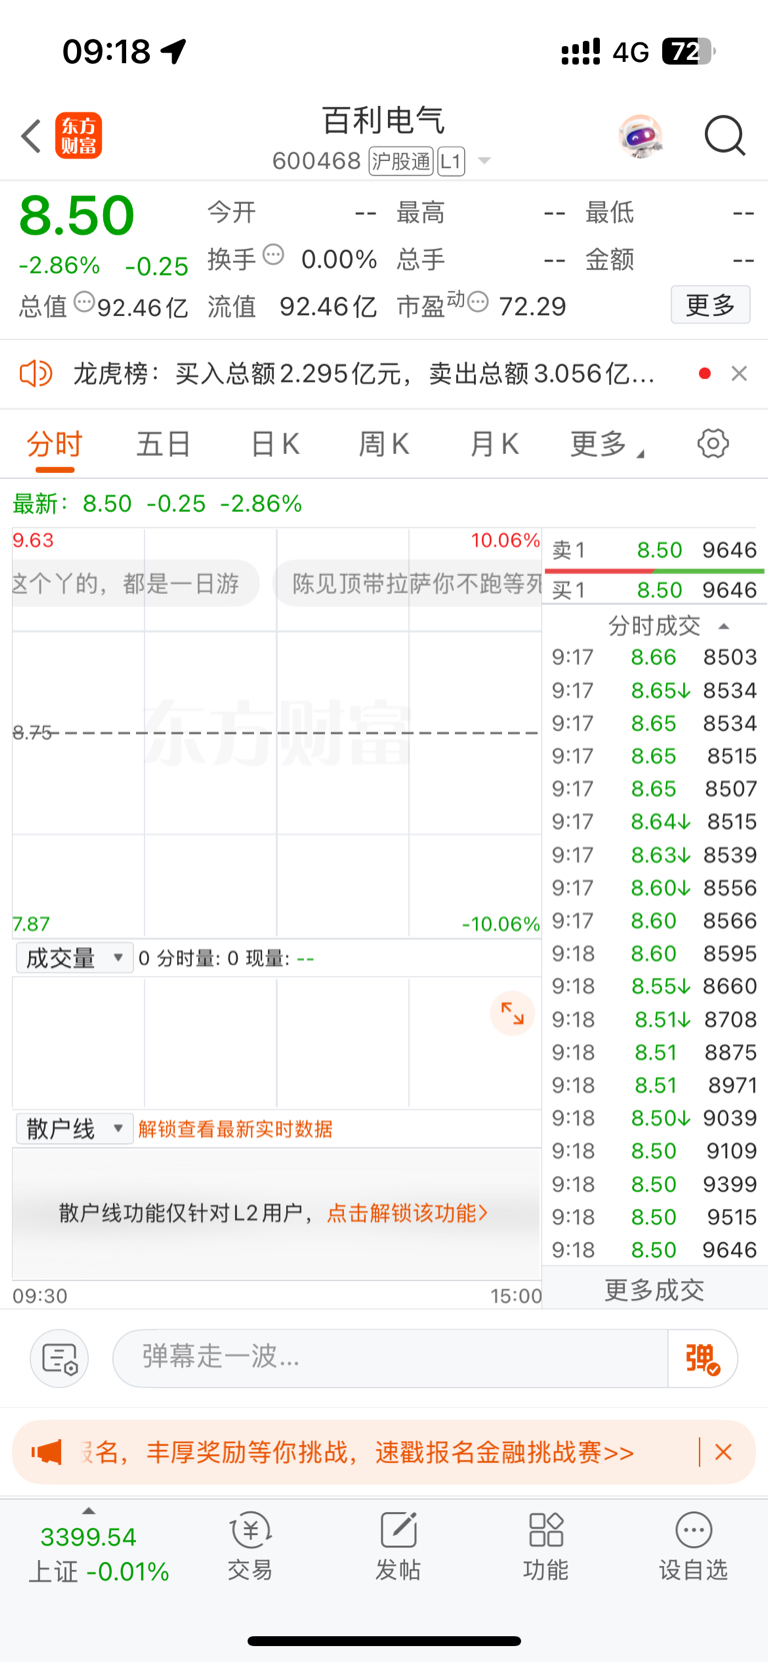Switch to 月K tab
This screenshot has width=768, height=1663.
494,444
